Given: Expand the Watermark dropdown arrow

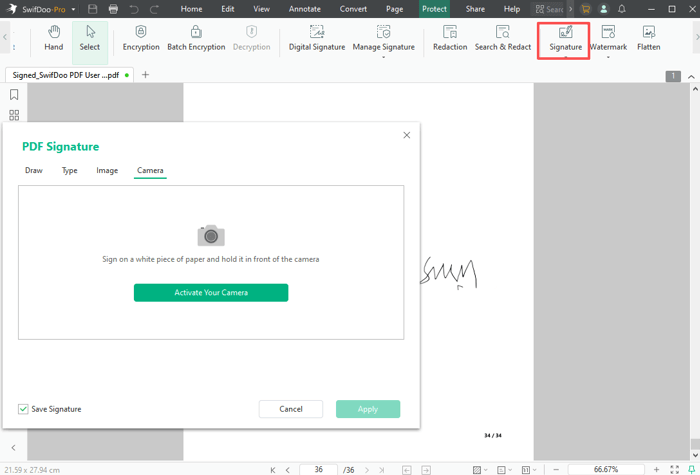Looking at the screenshot, I should coord(608,58).
